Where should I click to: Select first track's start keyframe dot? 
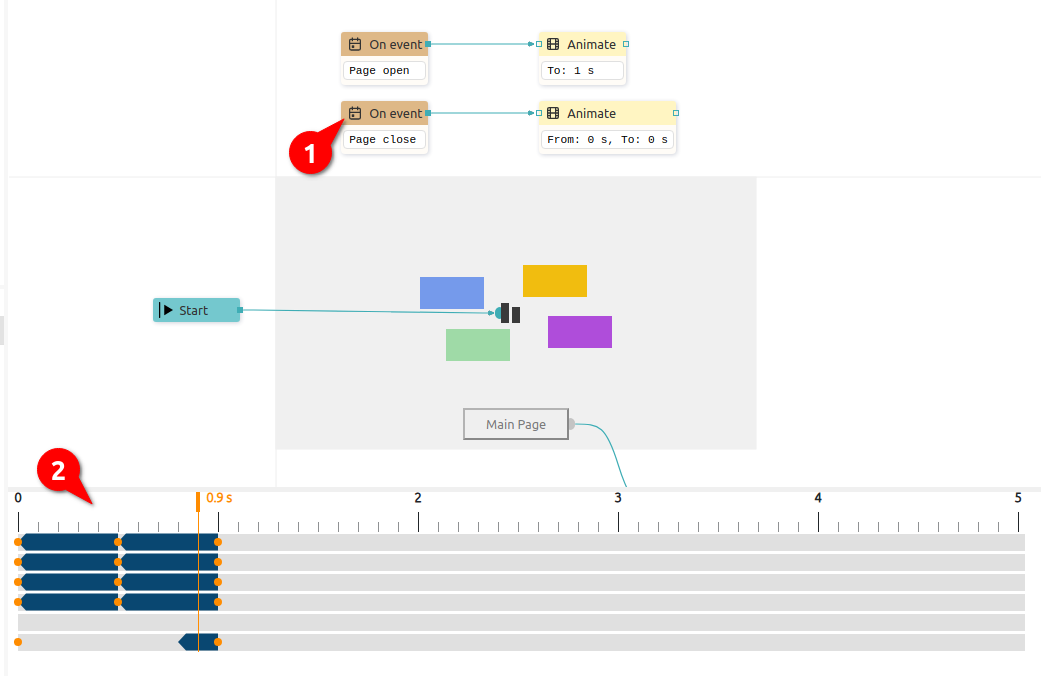(18, 543)
